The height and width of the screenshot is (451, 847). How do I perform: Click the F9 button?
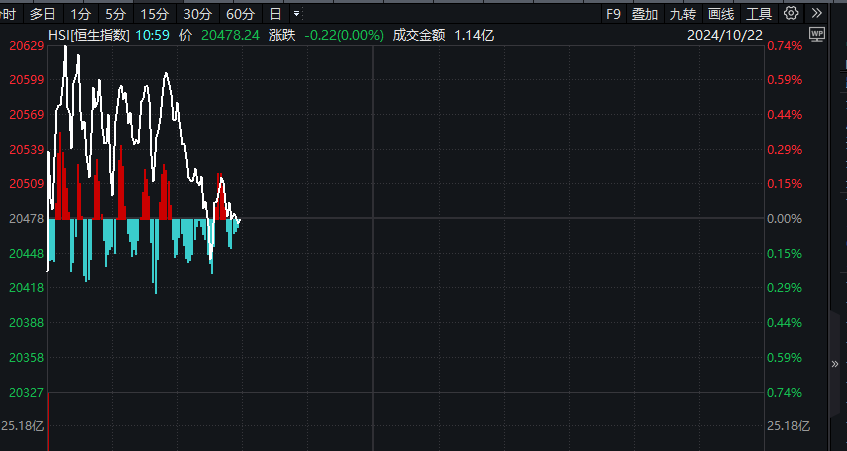point(613,14)
